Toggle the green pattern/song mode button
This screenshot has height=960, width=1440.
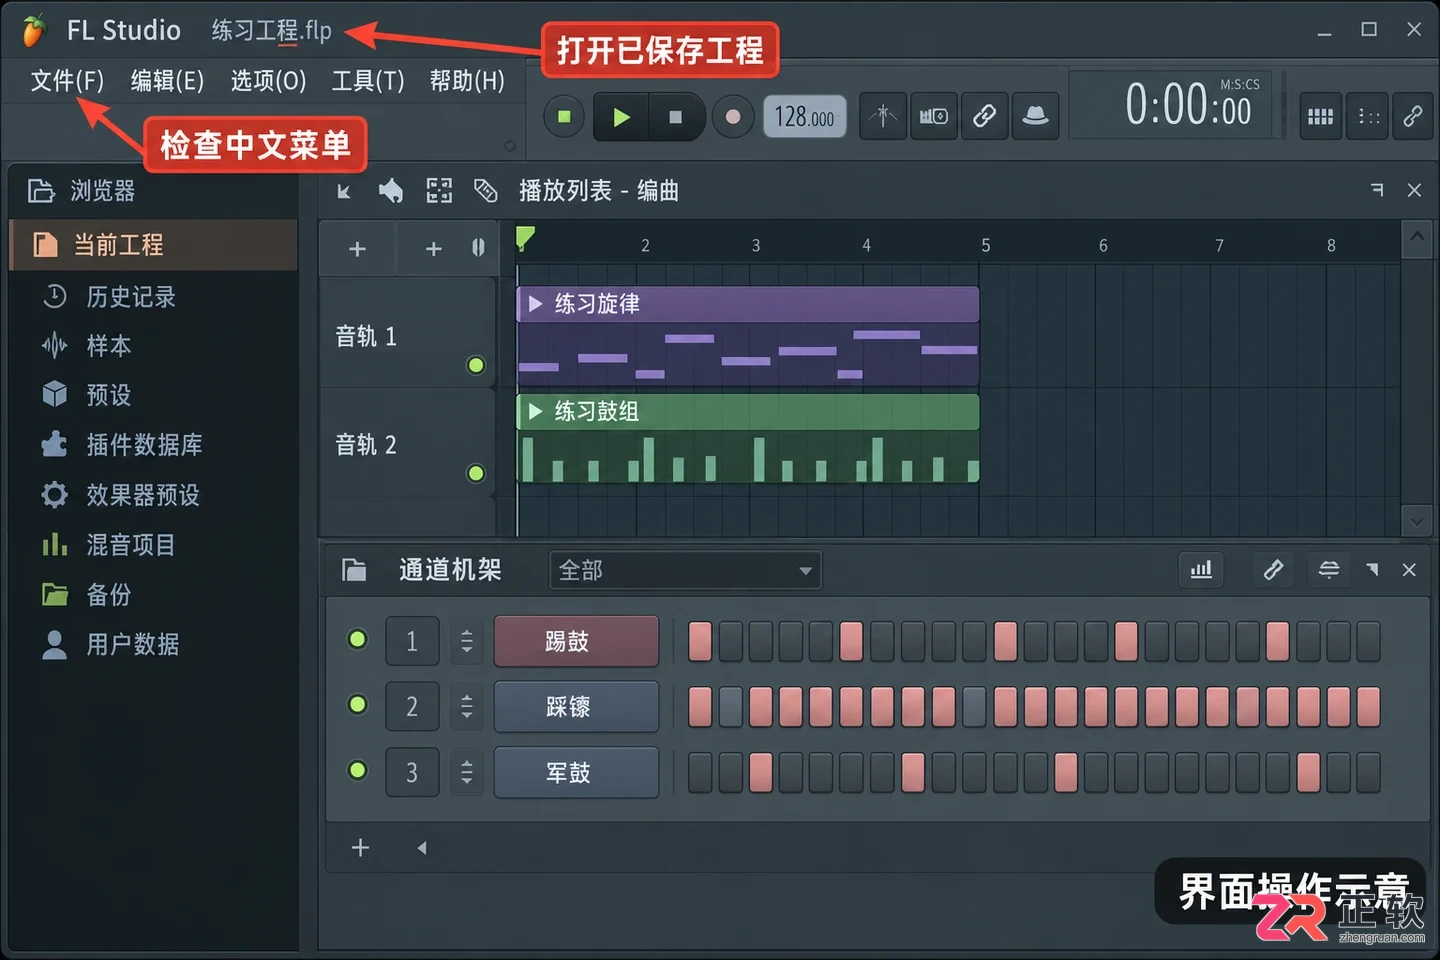coord(564,117)
